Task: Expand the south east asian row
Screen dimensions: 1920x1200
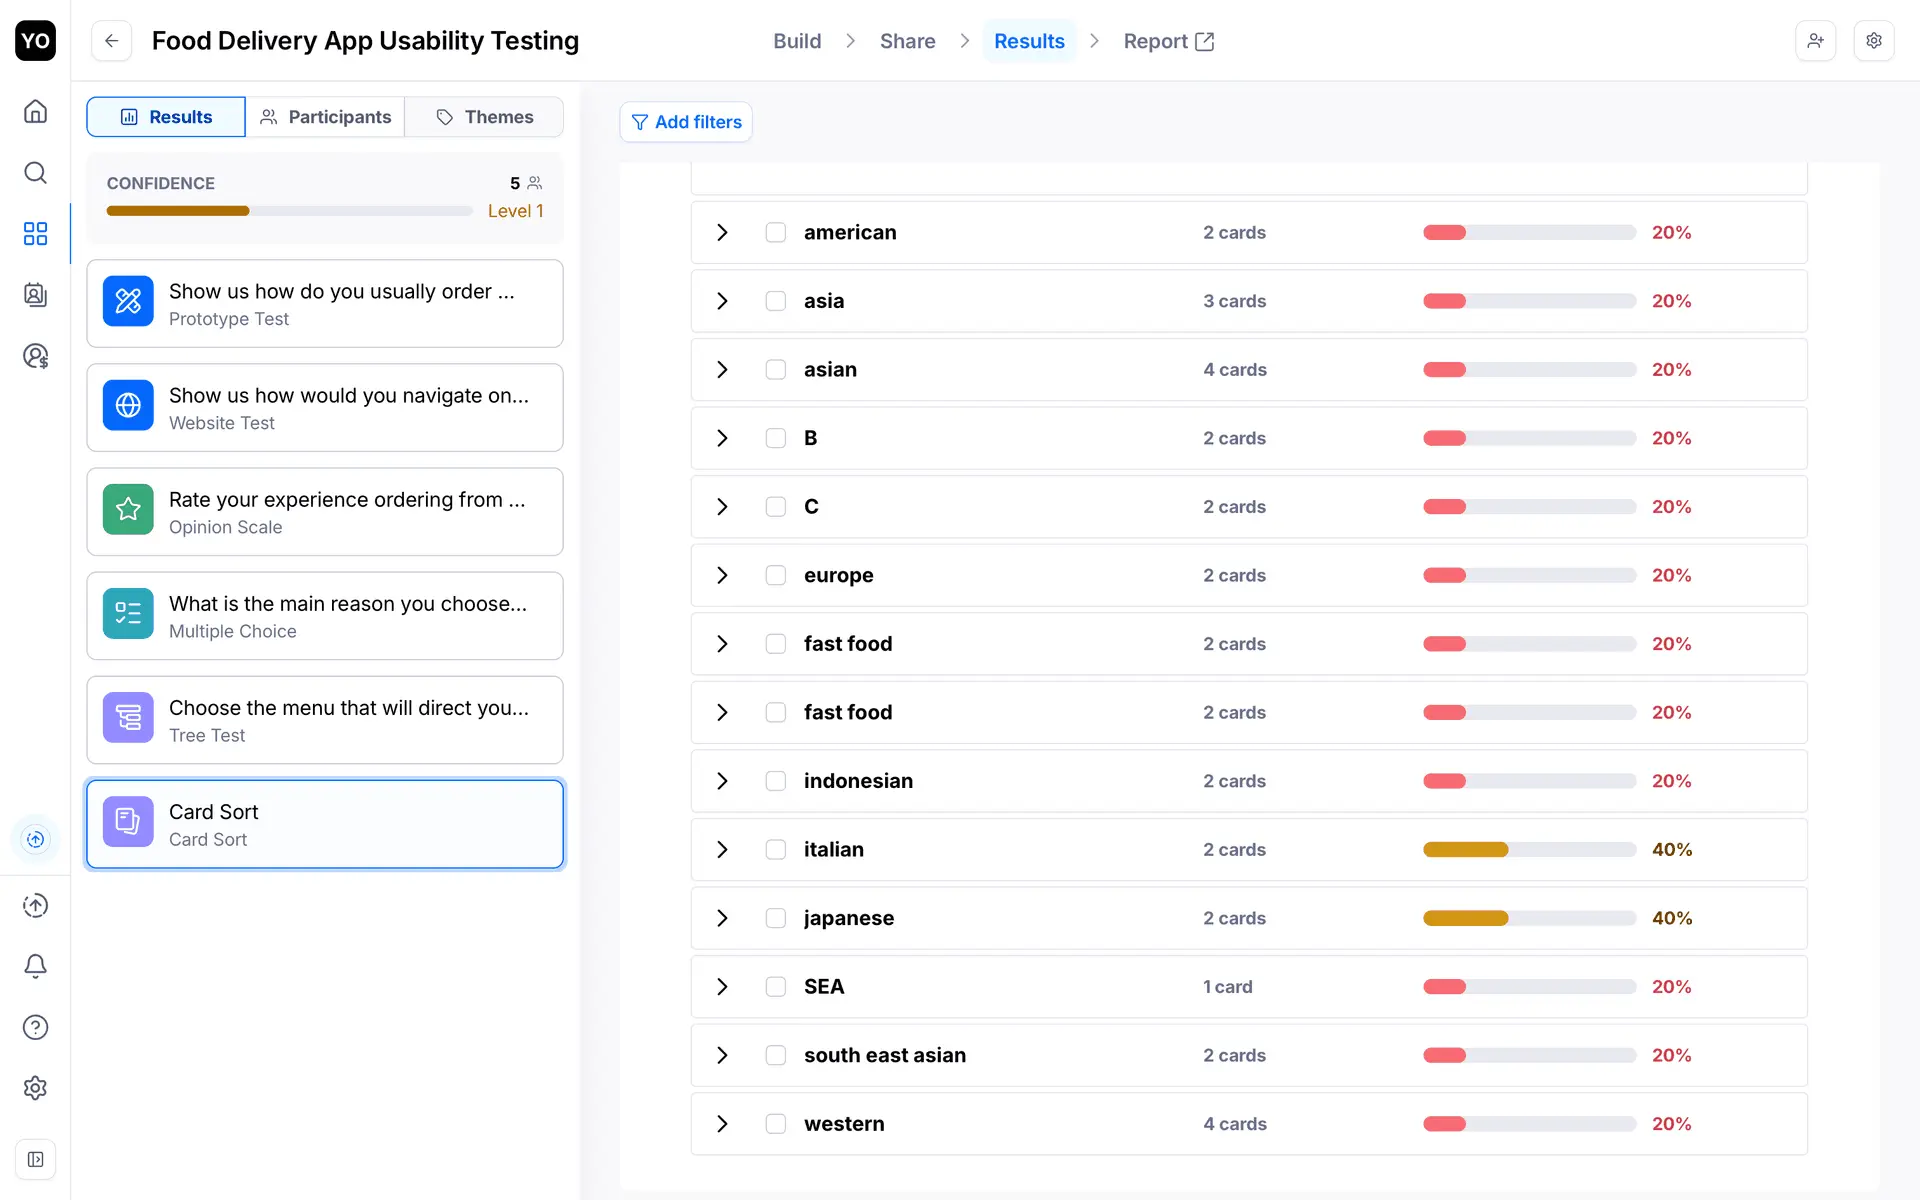Action: [722, 1055]
